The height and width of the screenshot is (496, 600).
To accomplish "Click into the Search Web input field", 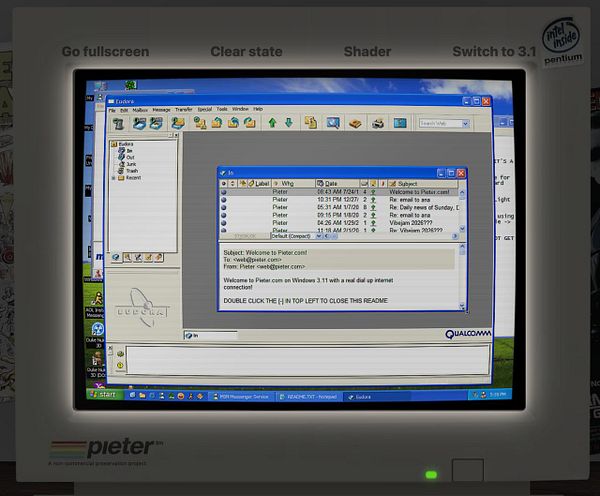I will pos(440,124).
